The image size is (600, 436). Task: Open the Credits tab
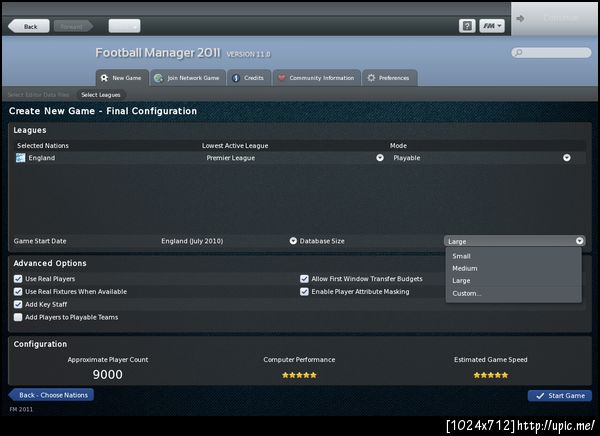(x=249, y=78)
